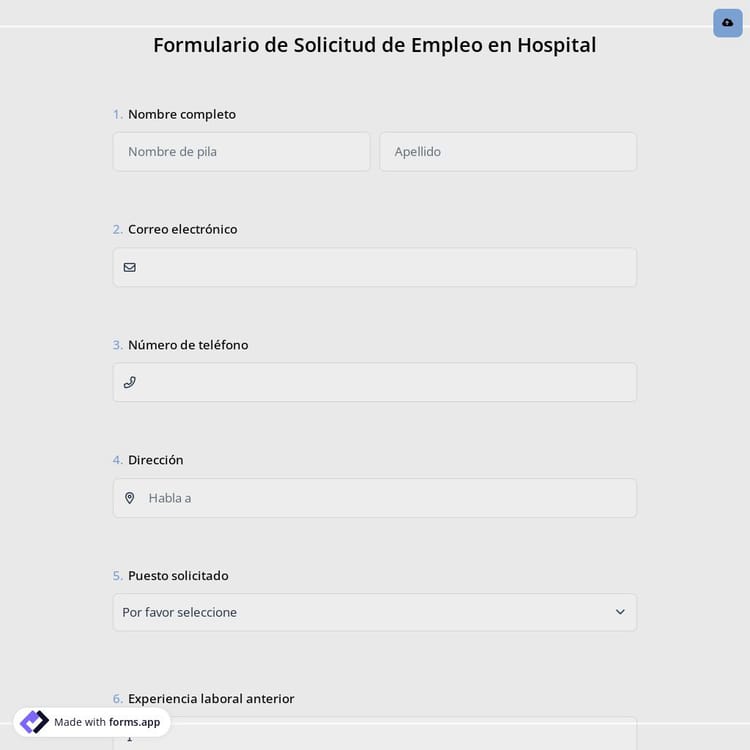Click the "Nombre completo" question label
The image size is (750, 750).
pyautogui.click(x=182, y=114)
